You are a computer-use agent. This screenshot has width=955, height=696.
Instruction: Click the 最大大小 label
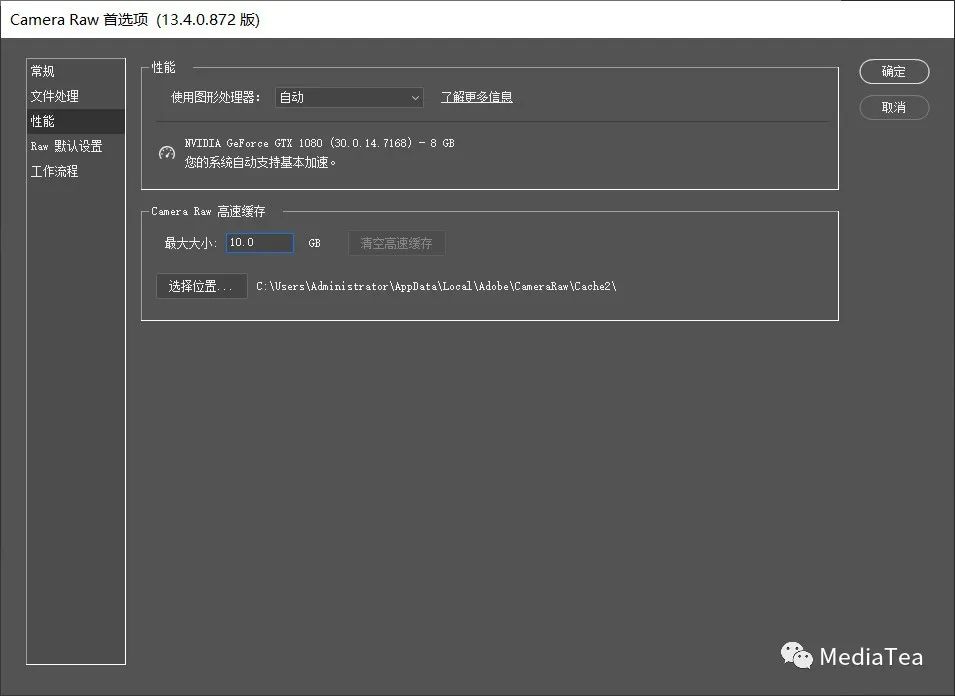tap(191, 243)
